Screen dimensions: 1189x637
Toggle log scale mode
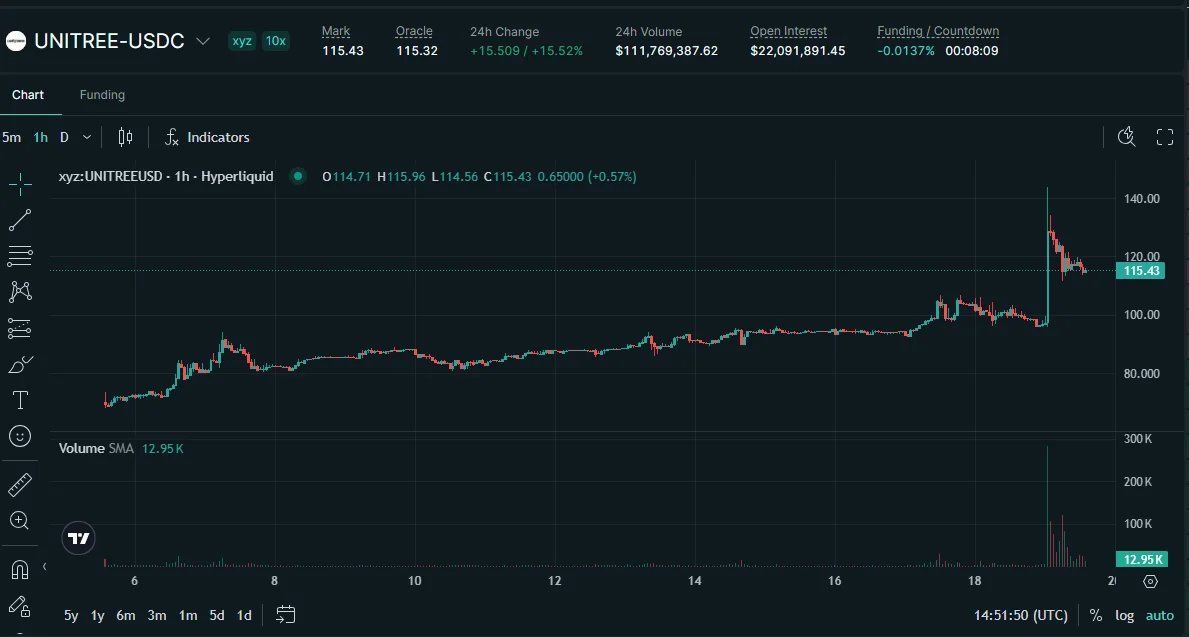[1125, 615]
